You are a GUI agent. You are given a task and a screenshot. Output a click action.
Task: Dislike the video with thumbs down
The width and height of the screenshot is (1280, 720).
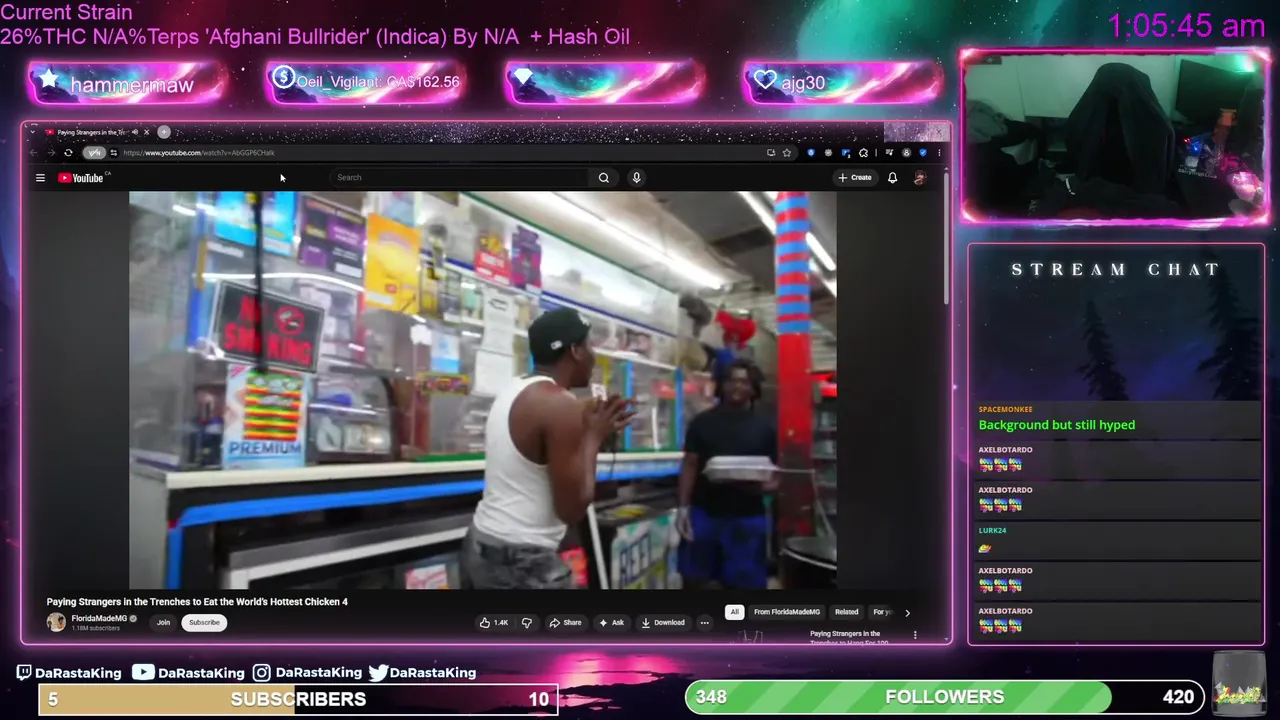526,622
